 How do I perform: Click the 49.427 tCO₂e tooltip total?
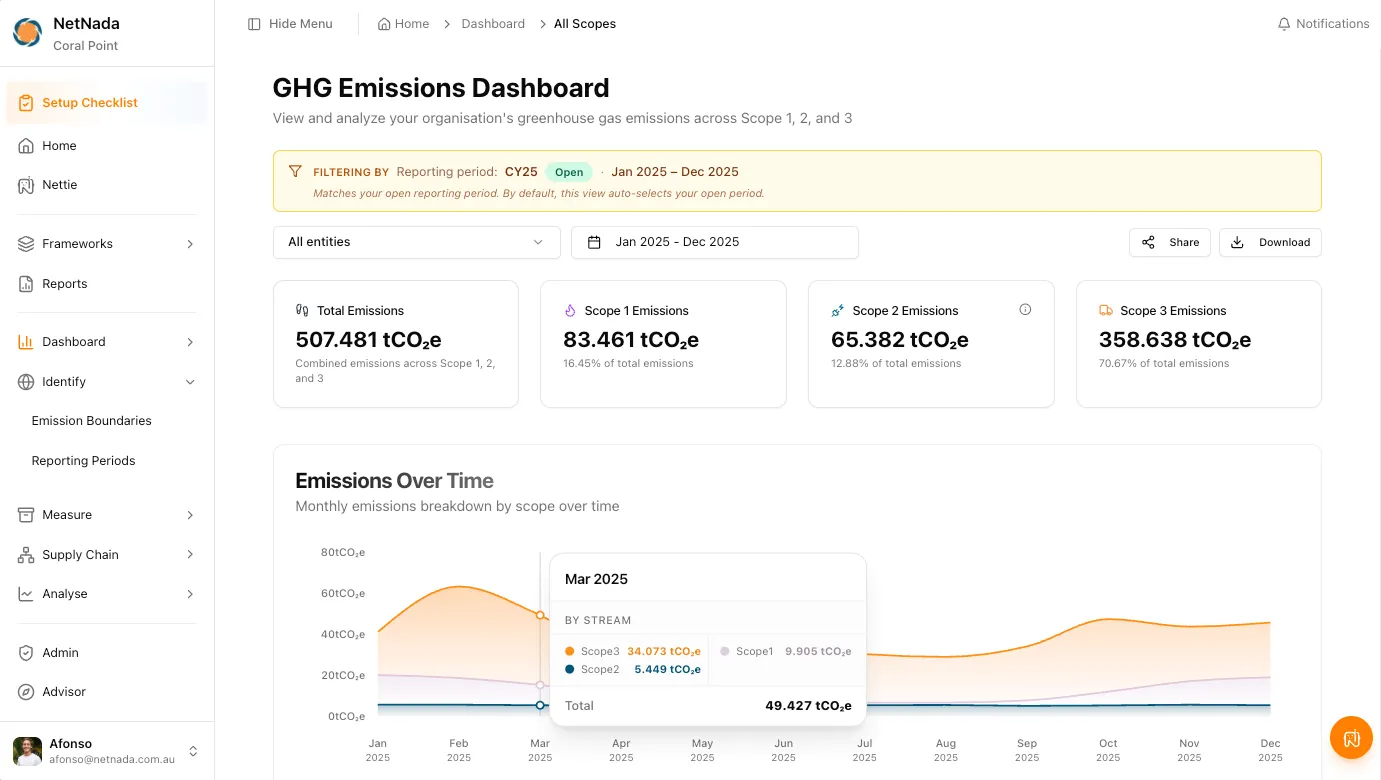tap(808, 706)
